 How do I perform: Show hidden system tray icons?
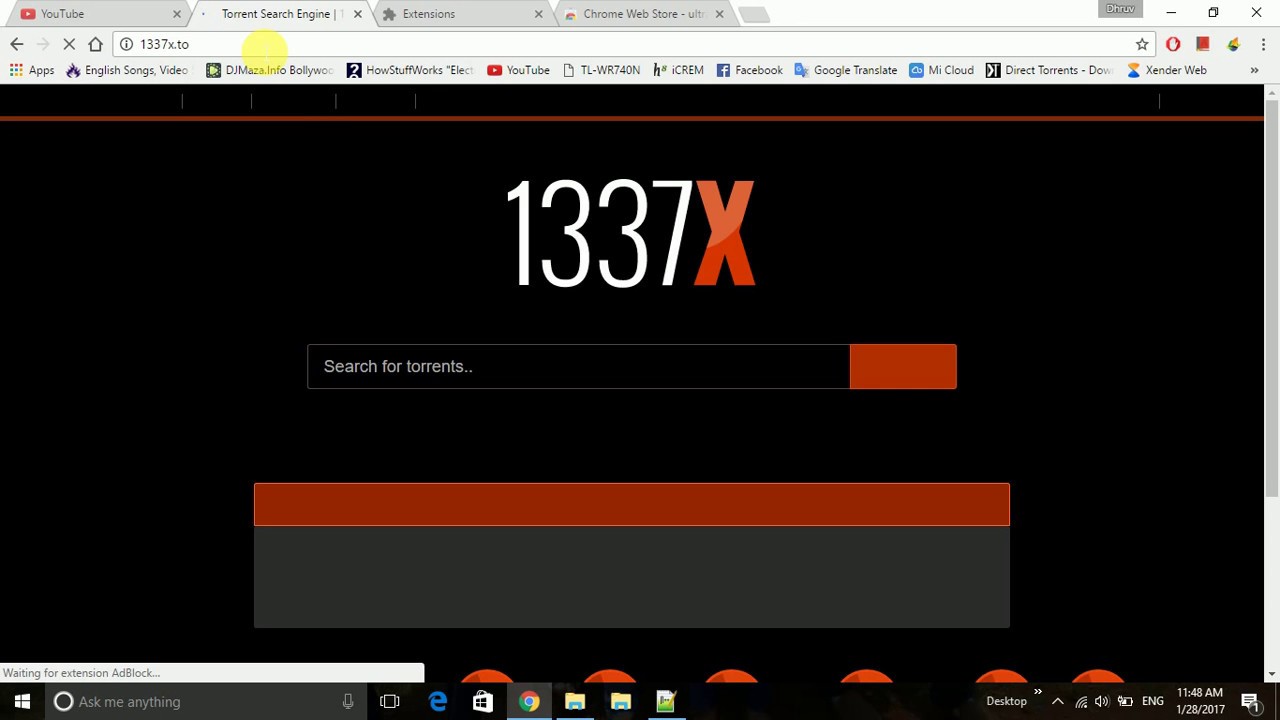pos(1058,701)
